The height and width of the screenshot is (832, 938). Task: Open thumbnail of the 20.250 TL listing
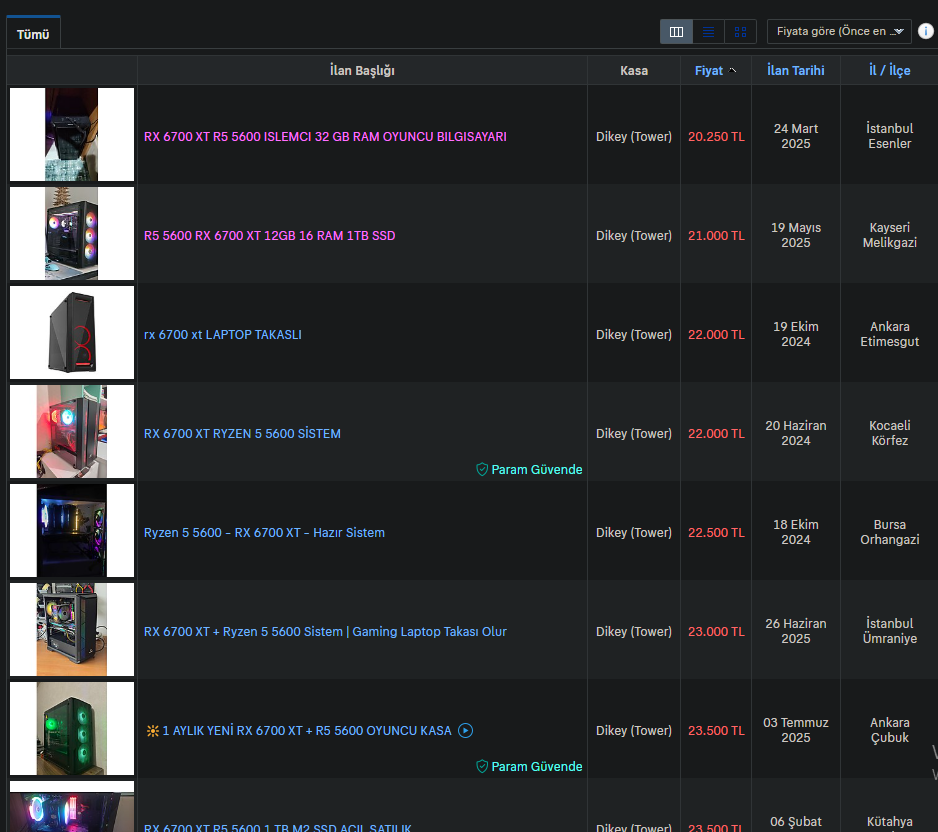coord(72,135)
